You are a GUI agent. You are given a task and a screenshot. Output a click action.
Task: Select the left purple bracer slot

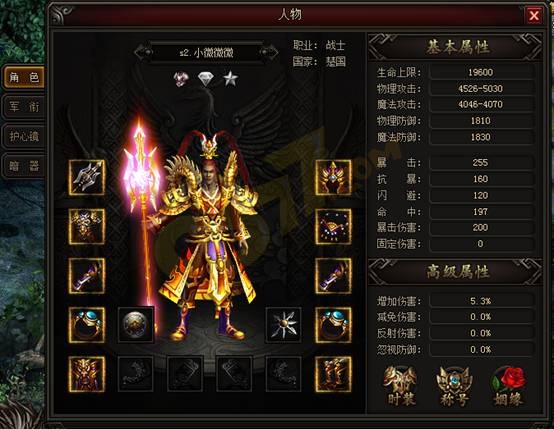(87, 276)
